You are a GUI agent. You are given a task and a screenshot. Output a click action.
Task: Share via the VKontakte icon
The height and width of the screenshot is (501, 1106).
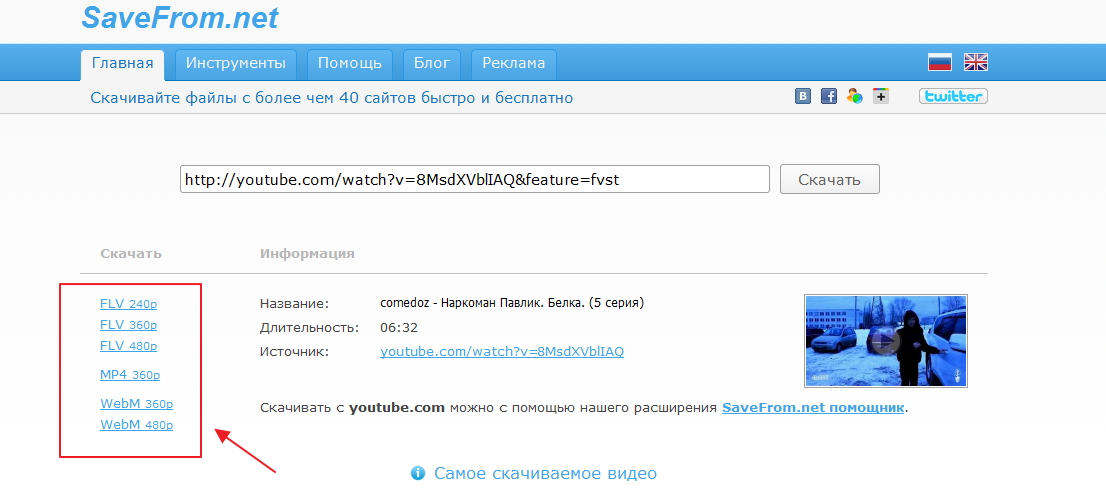802,97
